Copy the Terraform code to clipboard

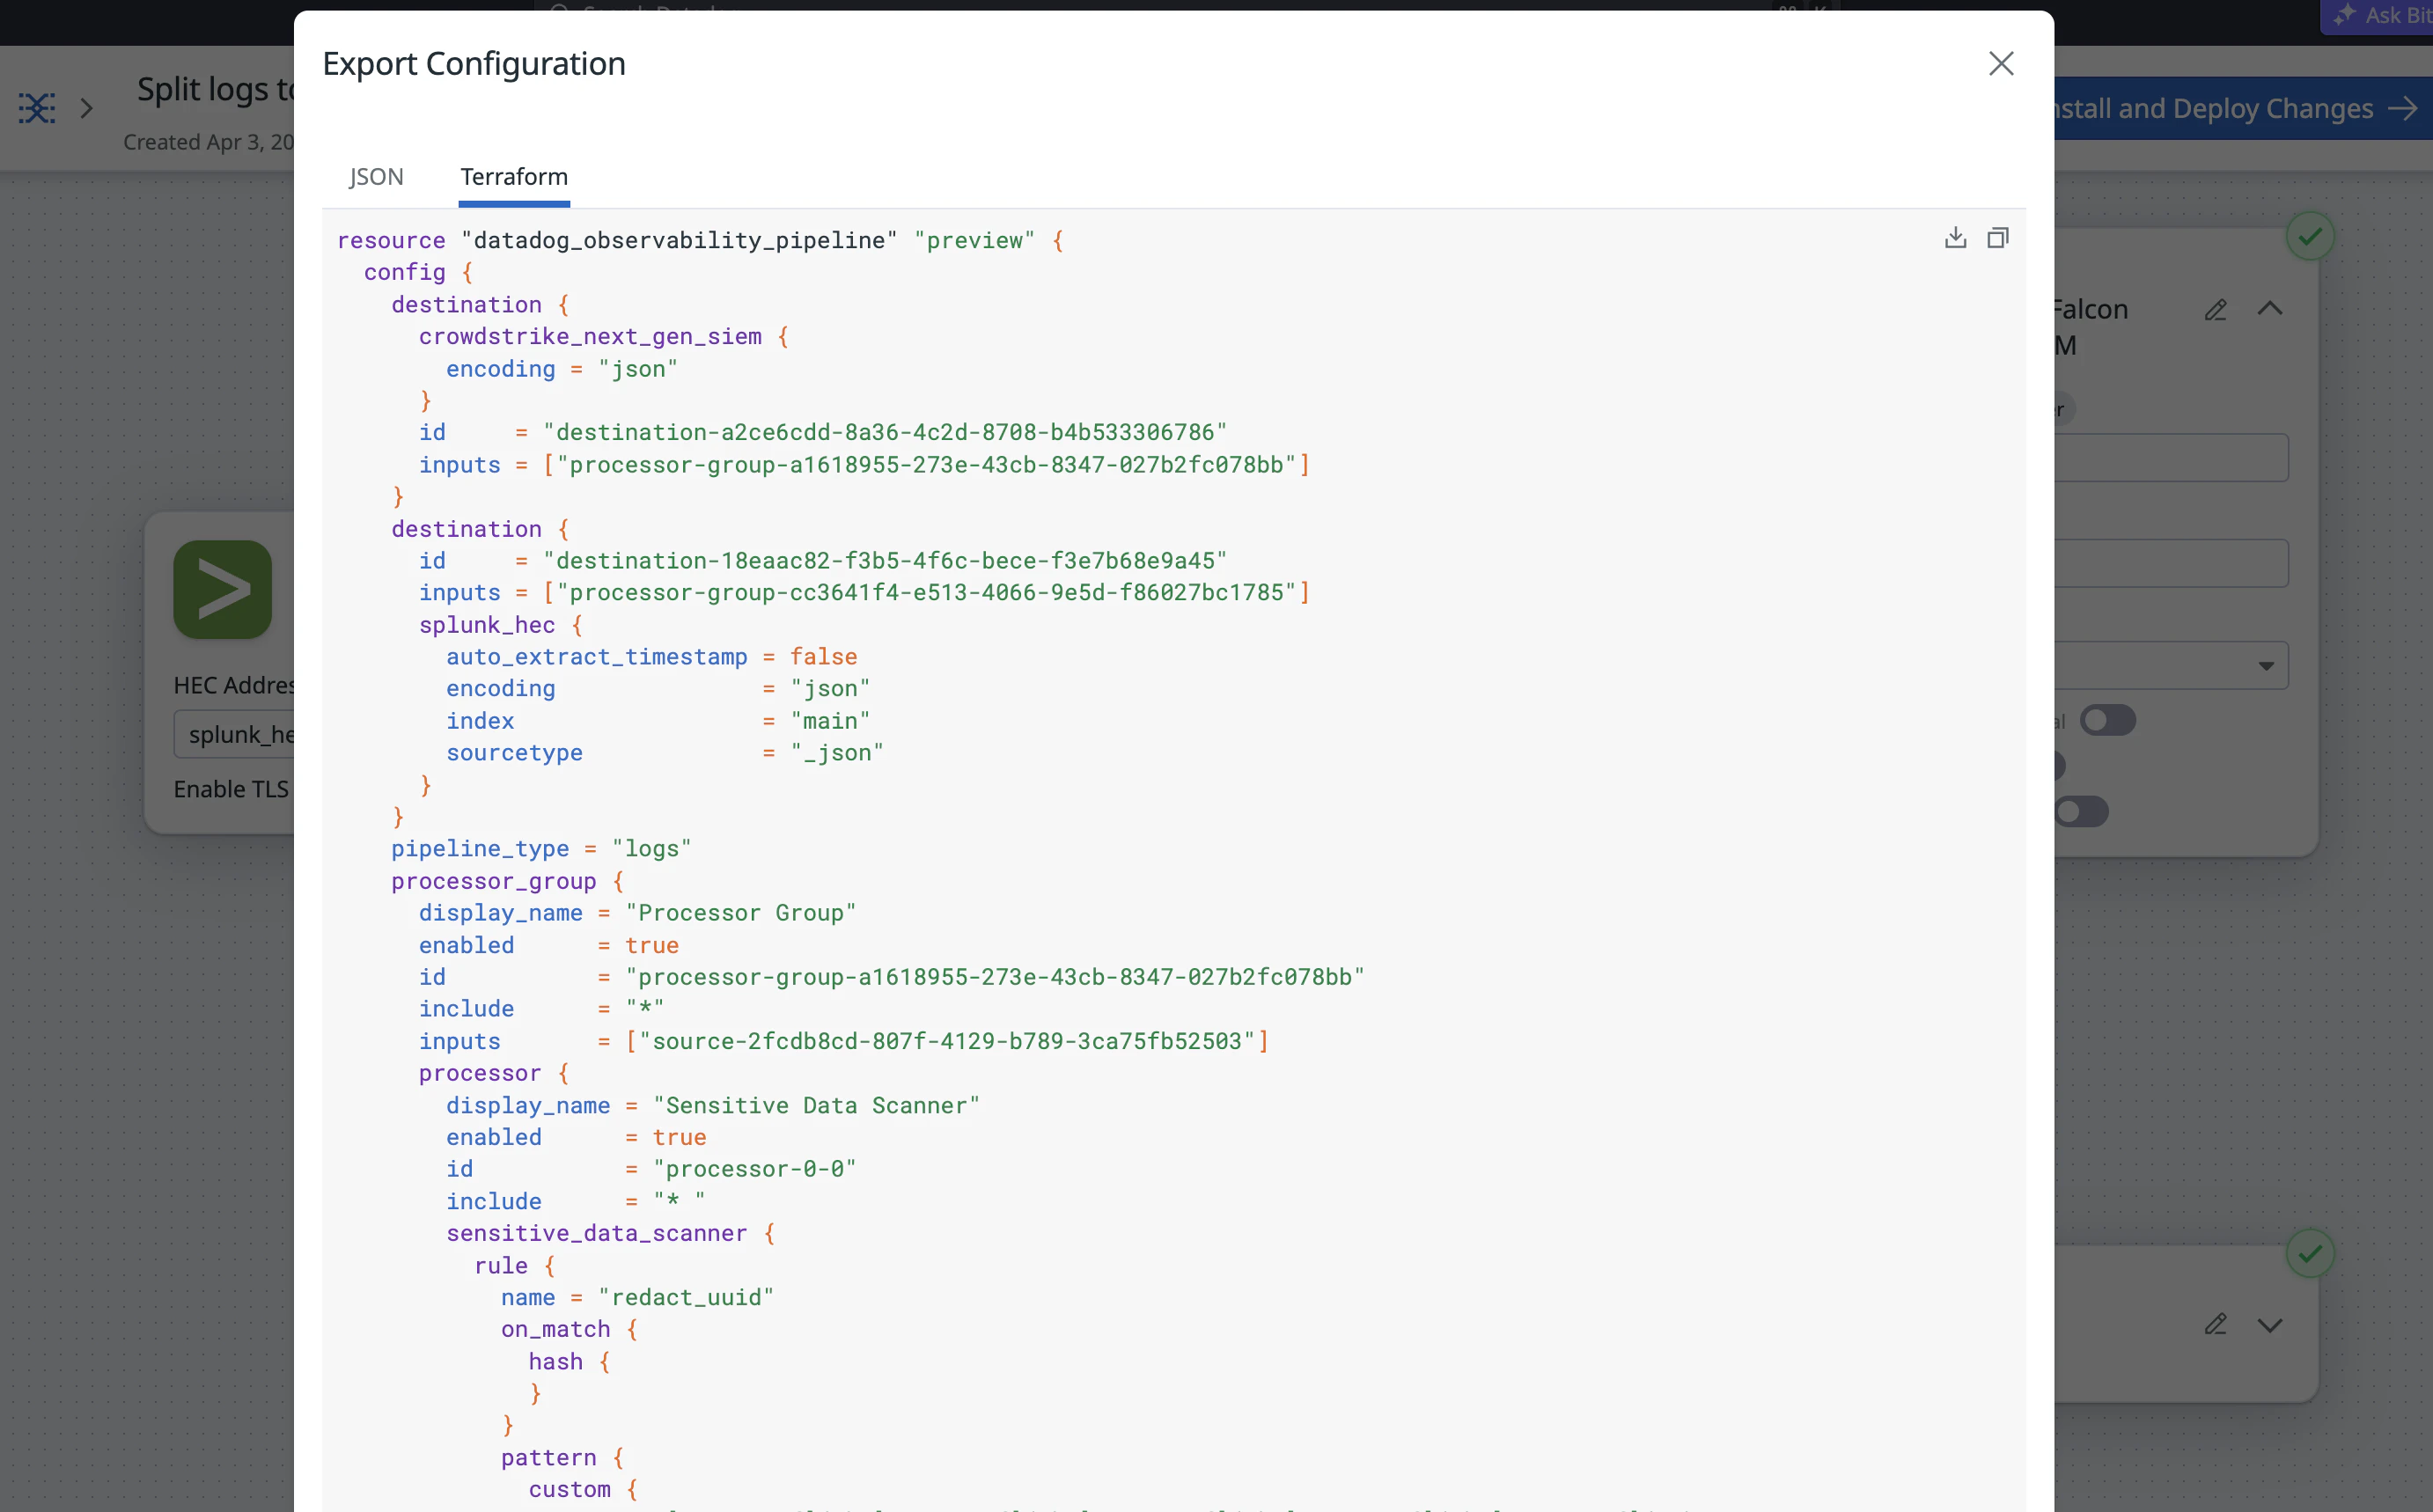click(x=1997, y=238)
